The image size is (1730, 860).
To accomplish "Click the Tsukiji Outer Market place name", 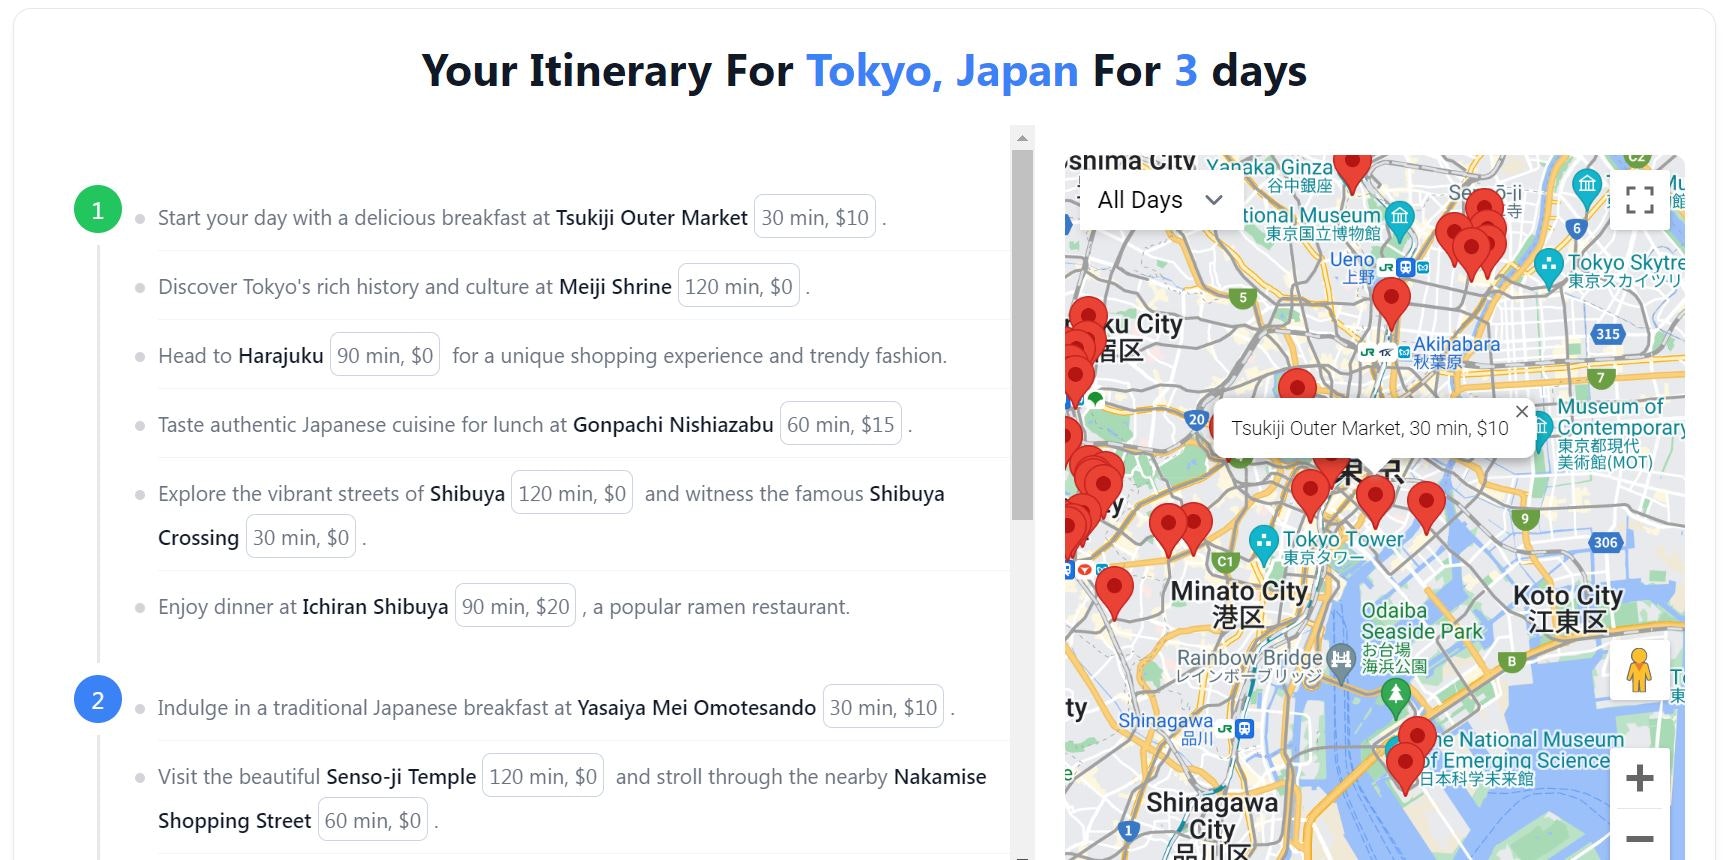I will click(x=652, y=218).
